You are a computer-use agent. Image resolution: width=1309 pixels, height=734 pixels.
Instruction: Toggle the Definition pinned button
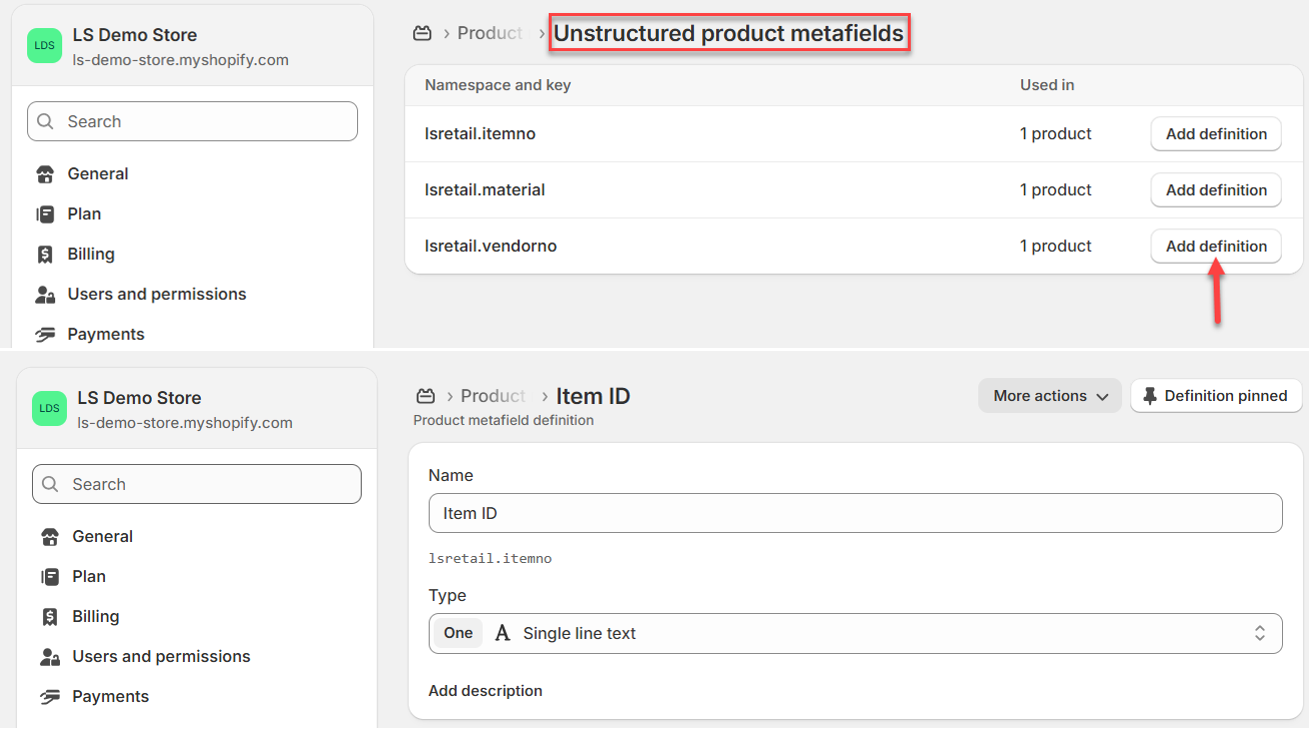click(x=1216, y=396)
